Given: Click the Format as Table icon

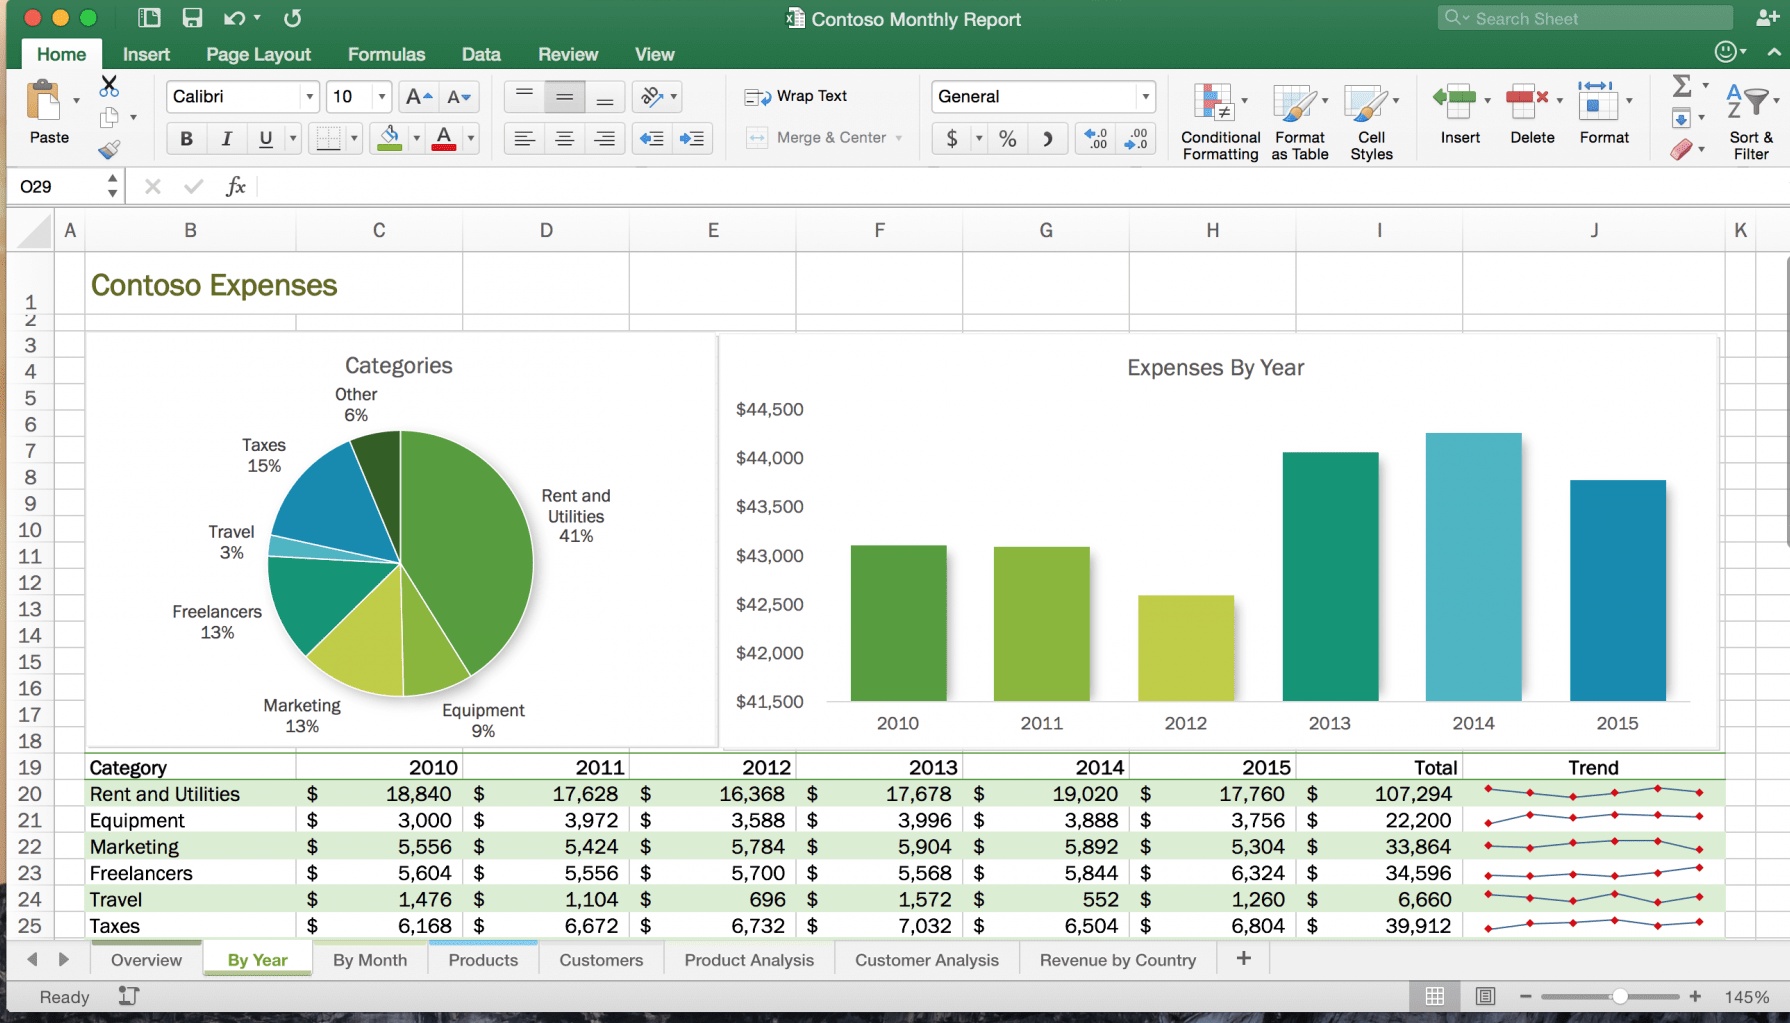Looking at the screenshot, I should (1299, 121).
